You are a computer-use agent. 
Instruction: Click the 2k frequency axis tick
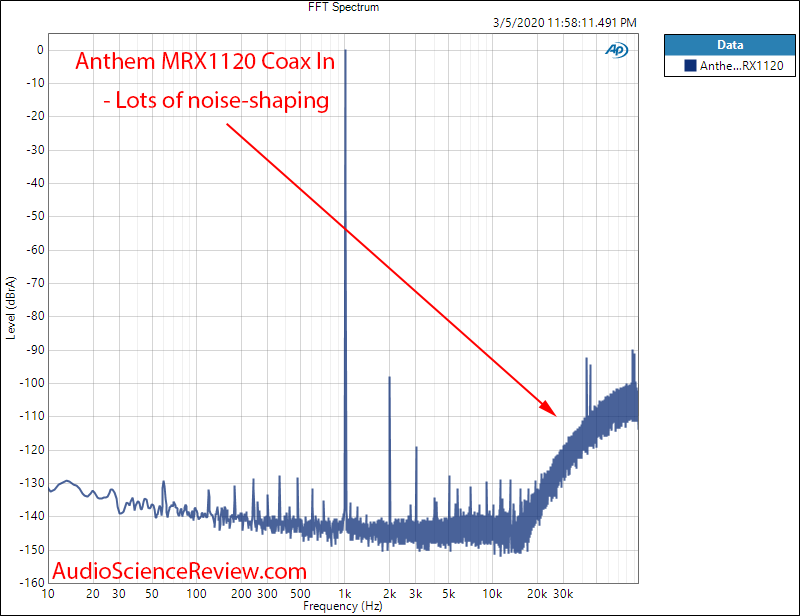(390, 594)
